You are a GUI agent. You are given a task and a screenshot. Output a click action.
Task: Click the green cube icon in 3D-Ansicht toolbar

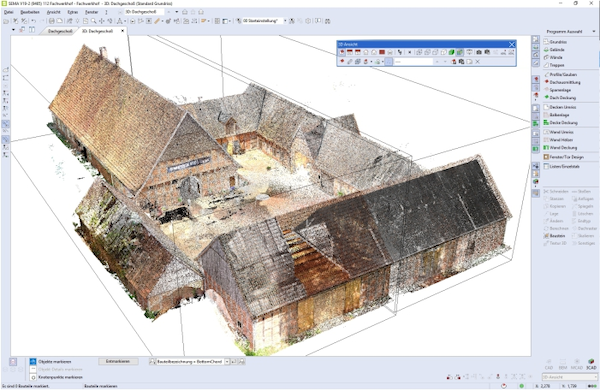pos(452,52)
